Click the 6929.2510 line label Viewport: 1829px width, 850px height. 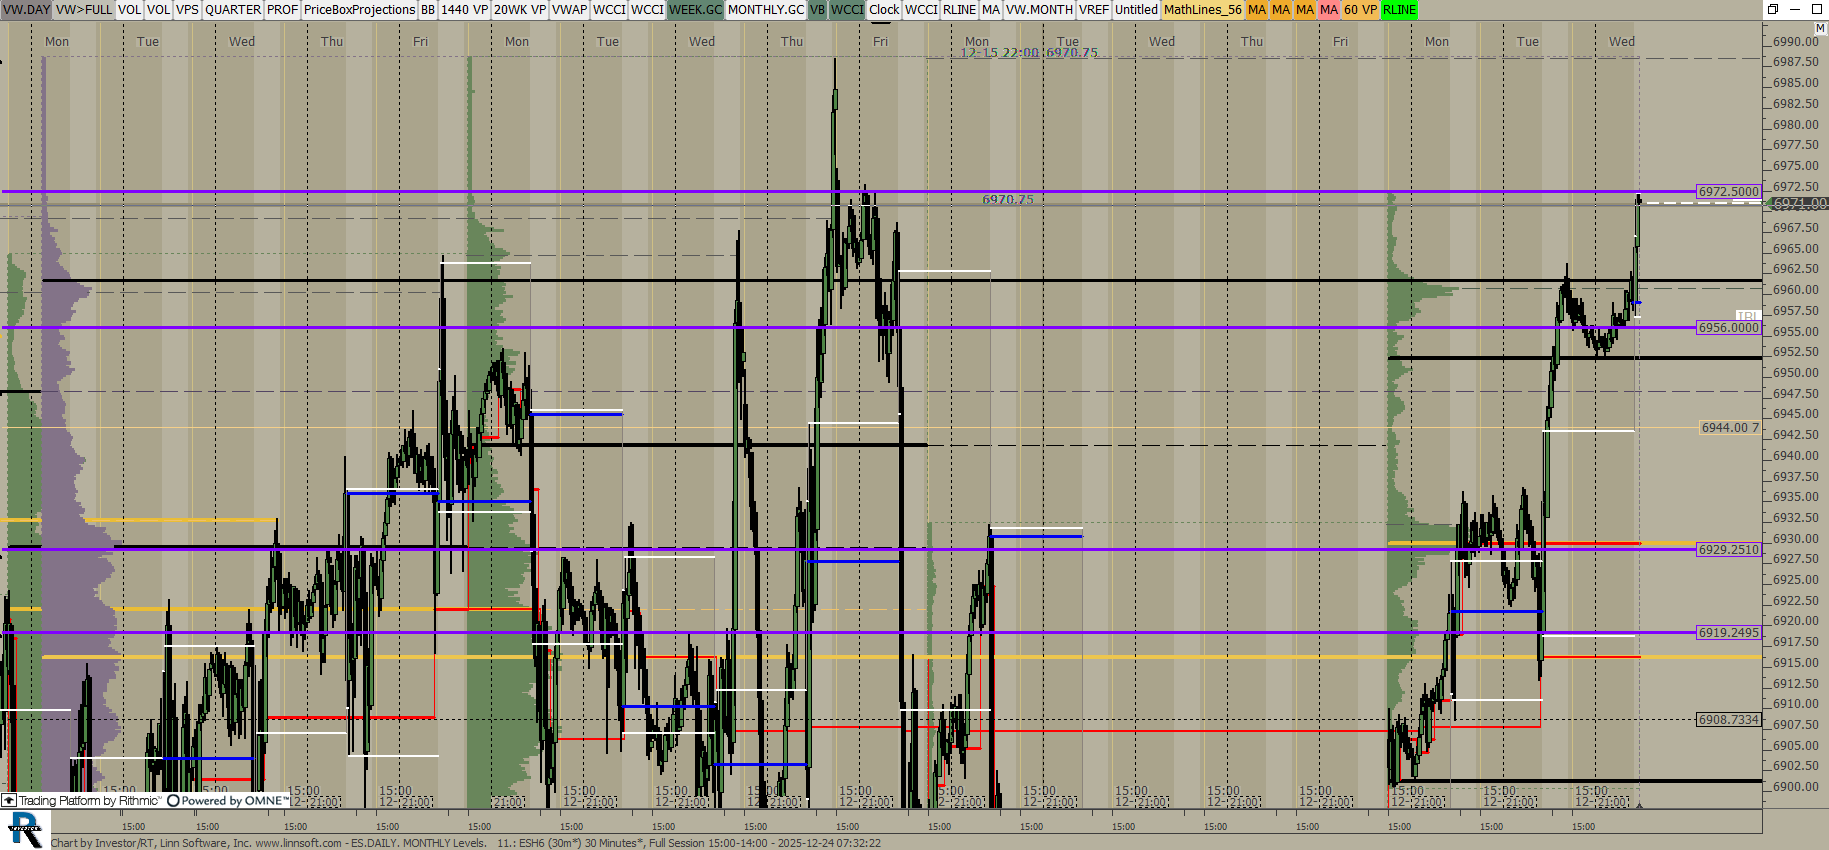tap(1728, 549)
